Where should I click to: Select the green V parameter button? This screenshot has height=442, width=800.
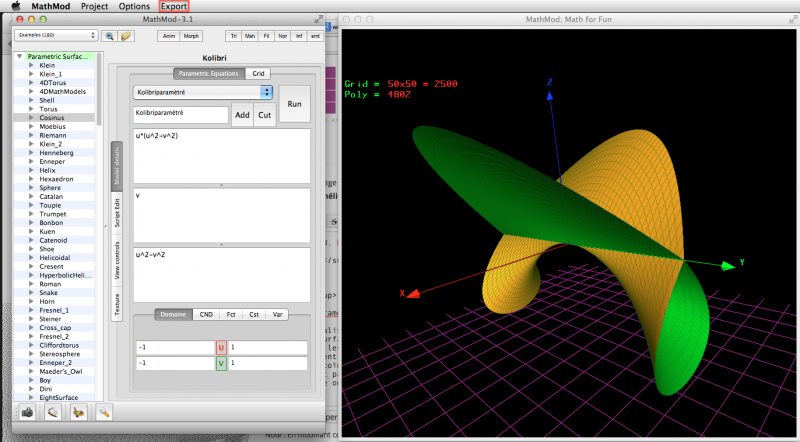[221, 363]
